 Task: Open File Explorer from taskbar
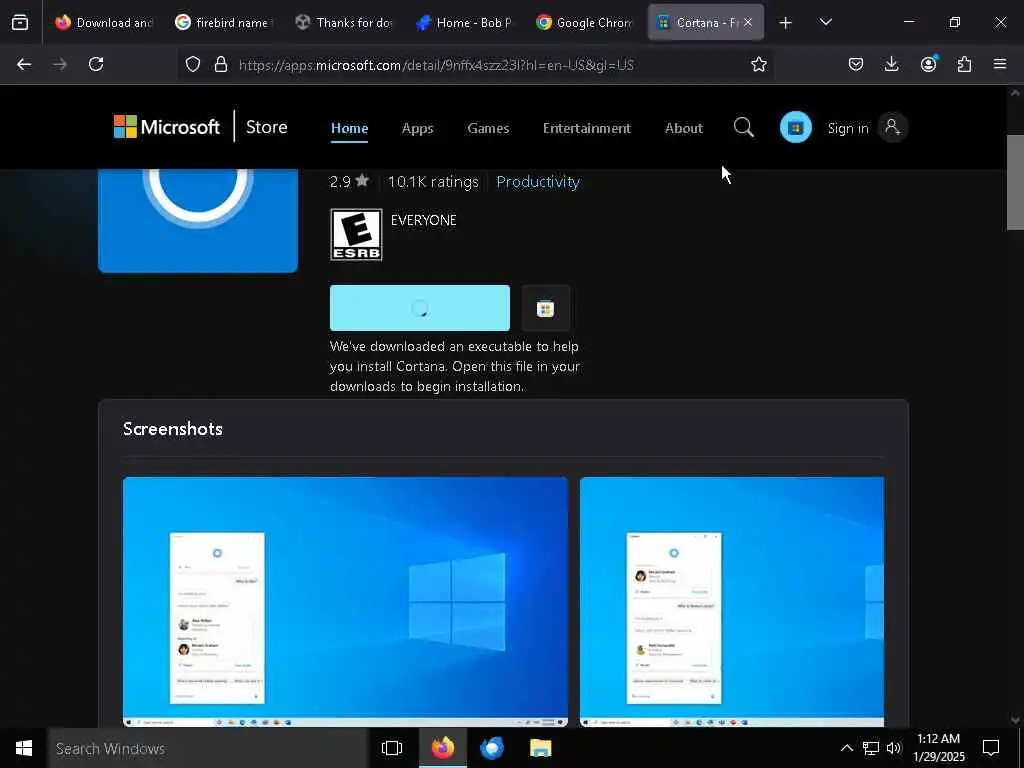540,748
